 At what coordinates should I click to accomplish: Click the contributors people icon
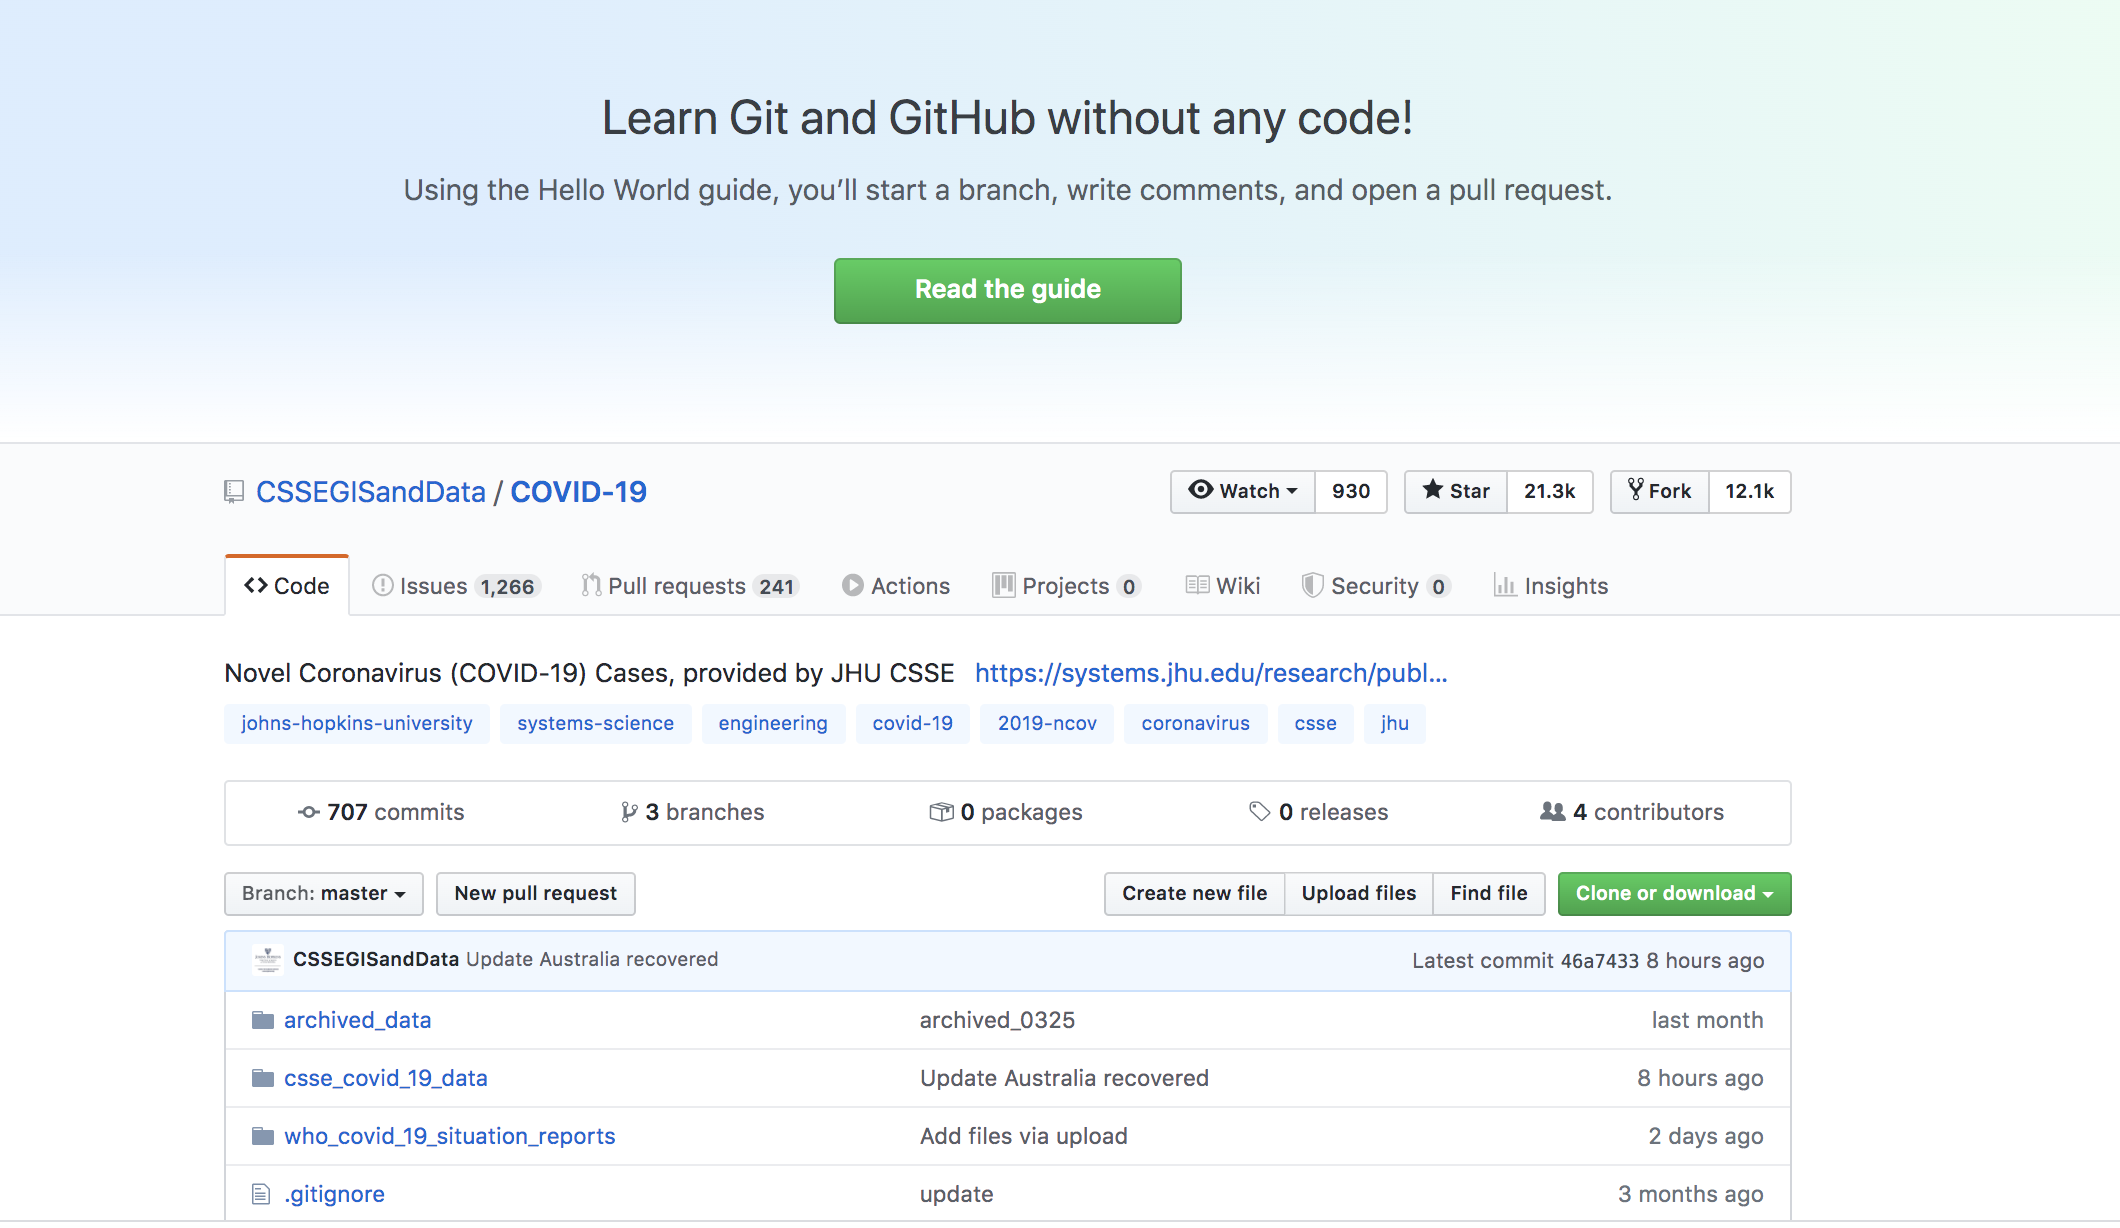1552,812
